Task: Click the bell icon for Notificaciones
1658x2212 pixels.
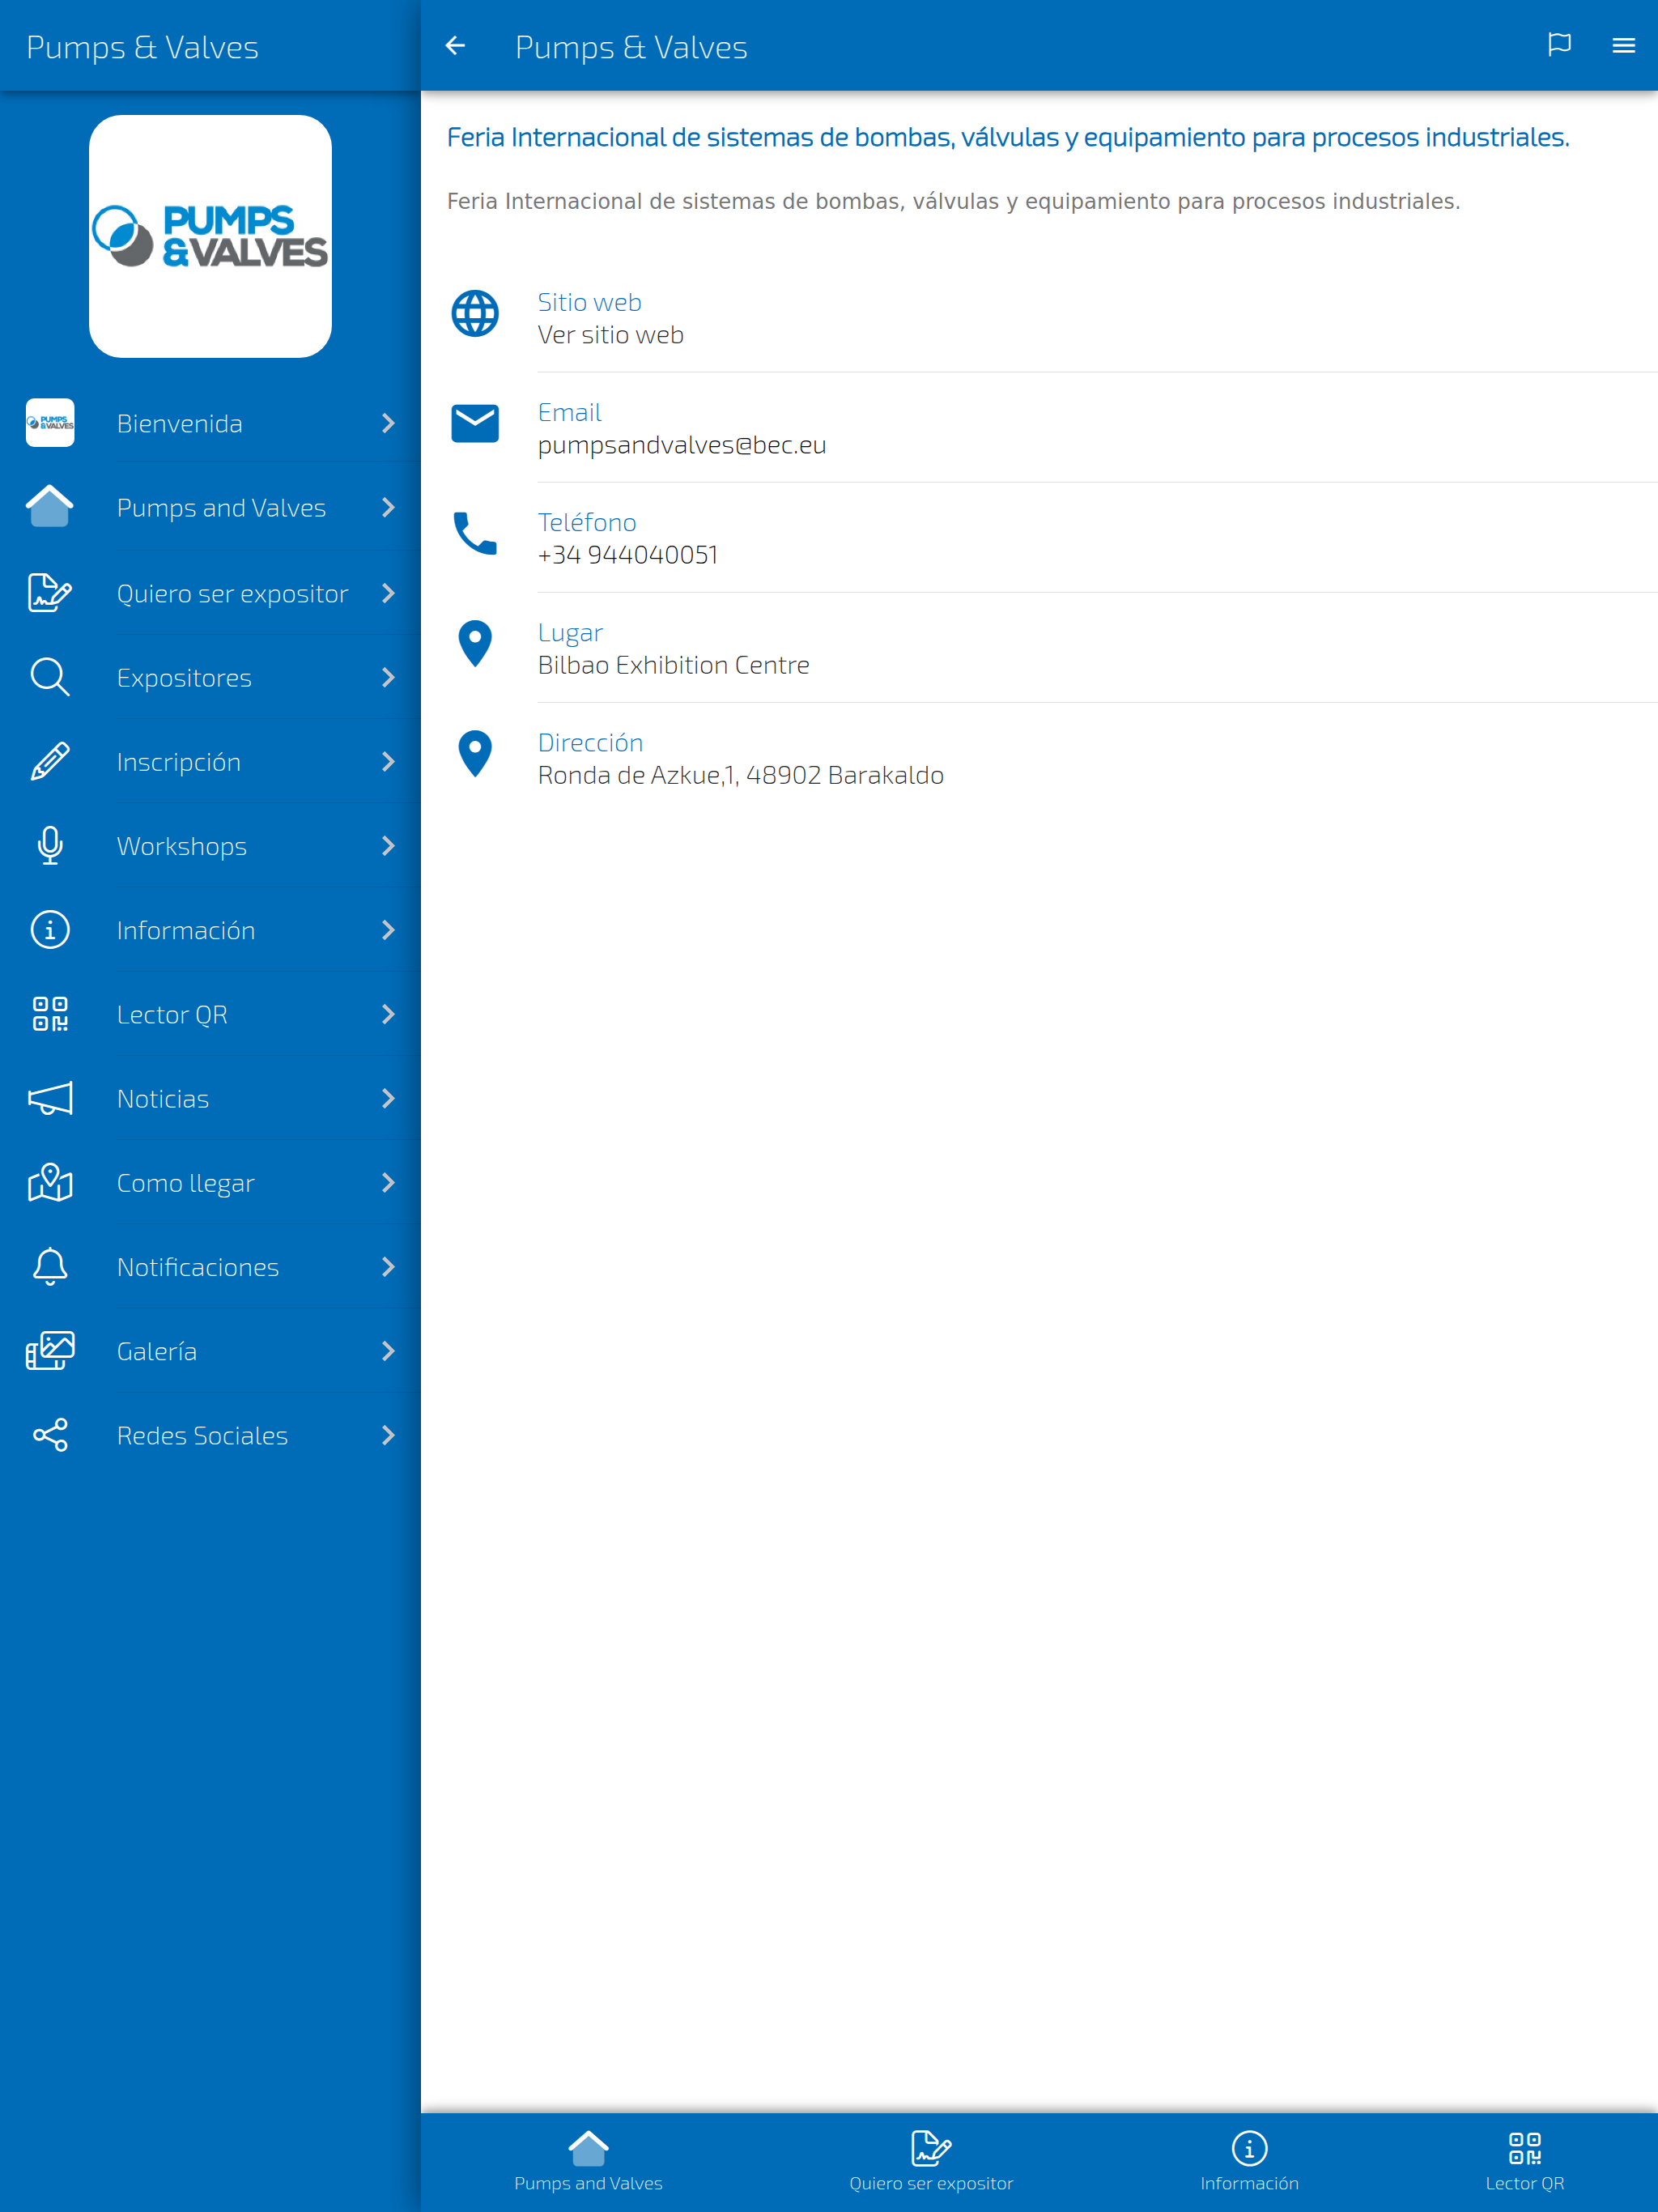Action: (x=50, y=1266)
